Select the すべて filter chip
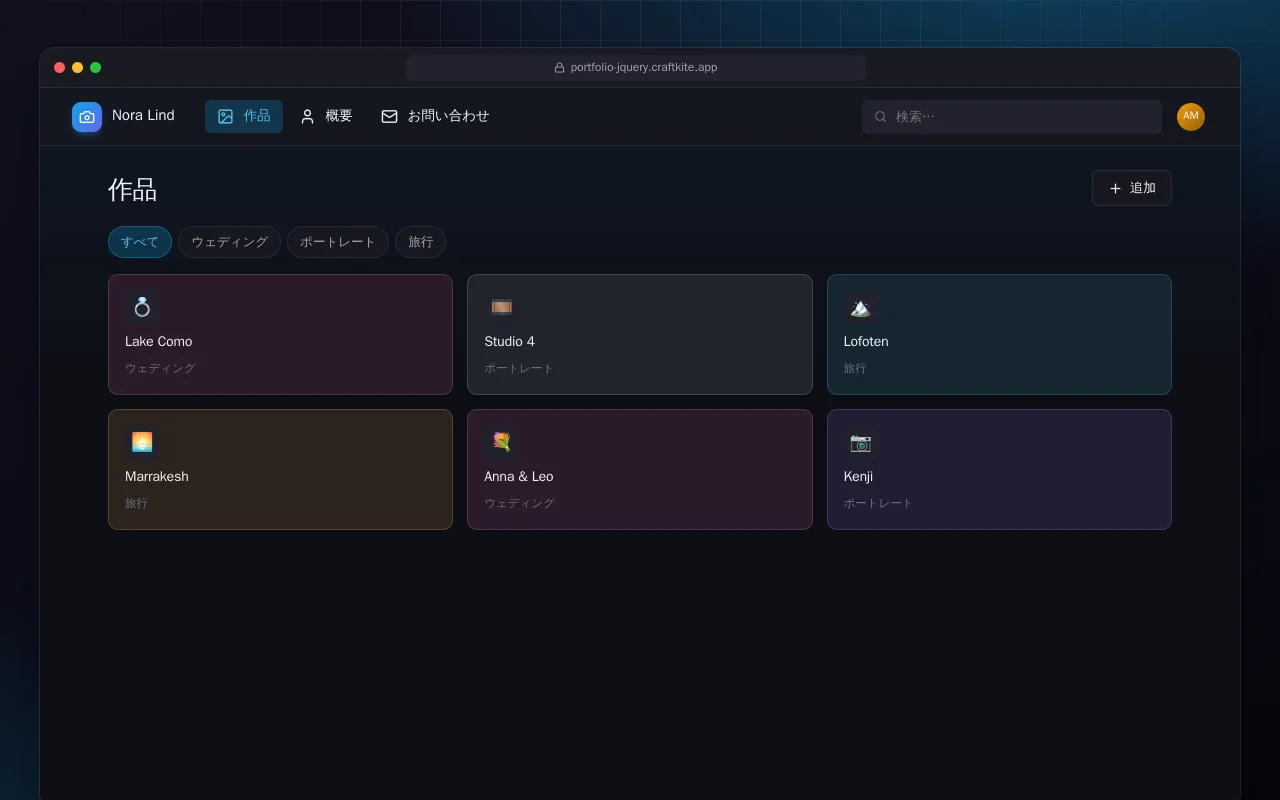Screen dimensions: 1280x800 tap(140, 242)
